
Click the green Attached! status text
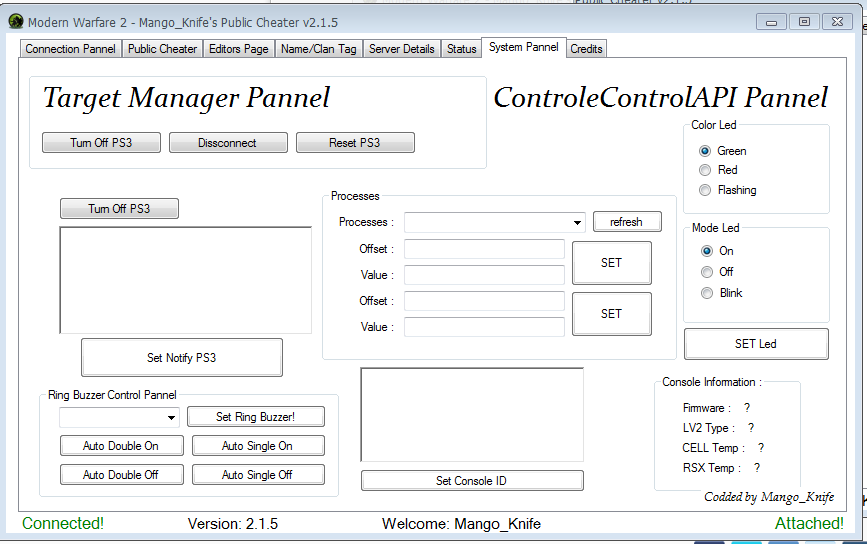(809, 523)
